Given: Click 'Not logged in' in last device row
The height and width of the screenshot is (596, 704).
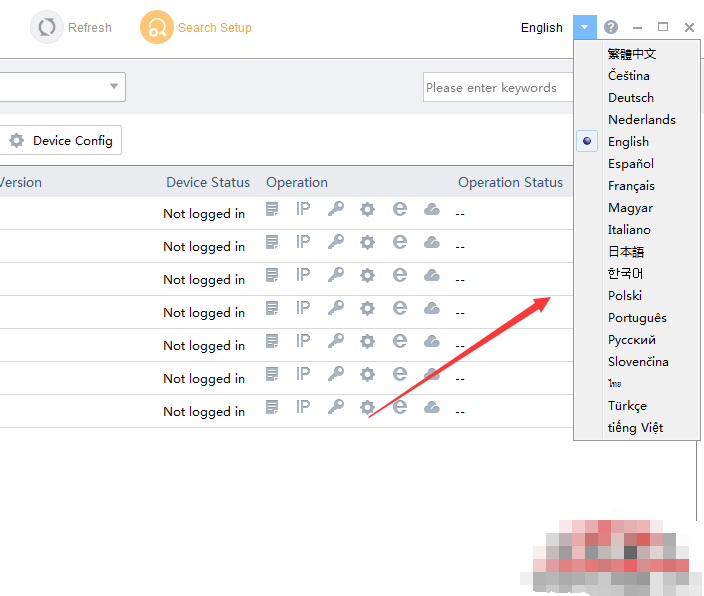Looking at the screenshot, I should [x=204, y=411].
